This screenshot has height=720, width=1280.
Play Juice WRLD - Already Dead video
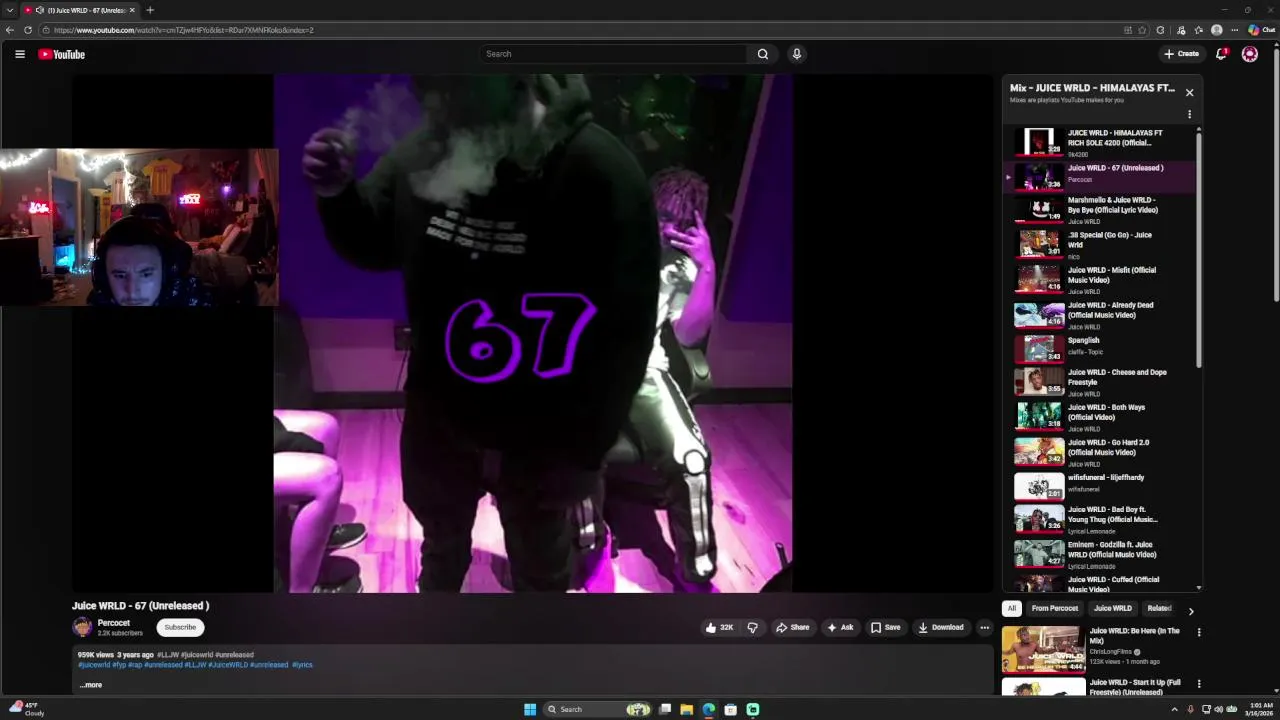point(1100,315)
